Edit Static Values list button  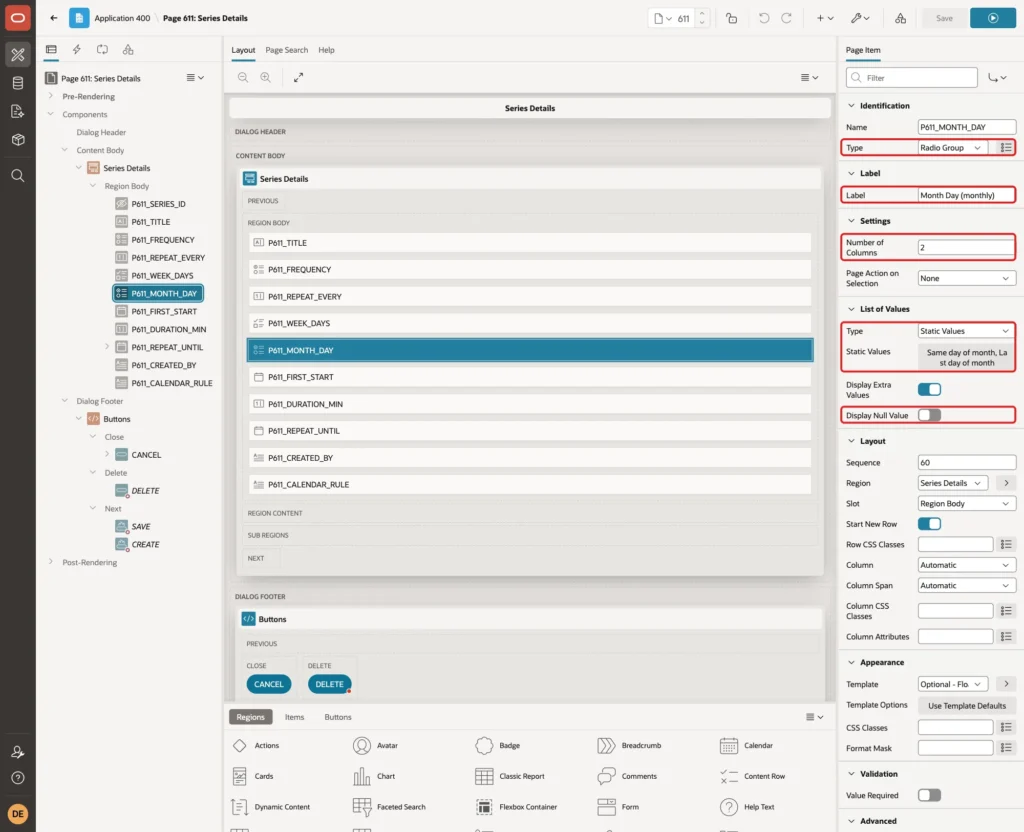tap(967, 357)
